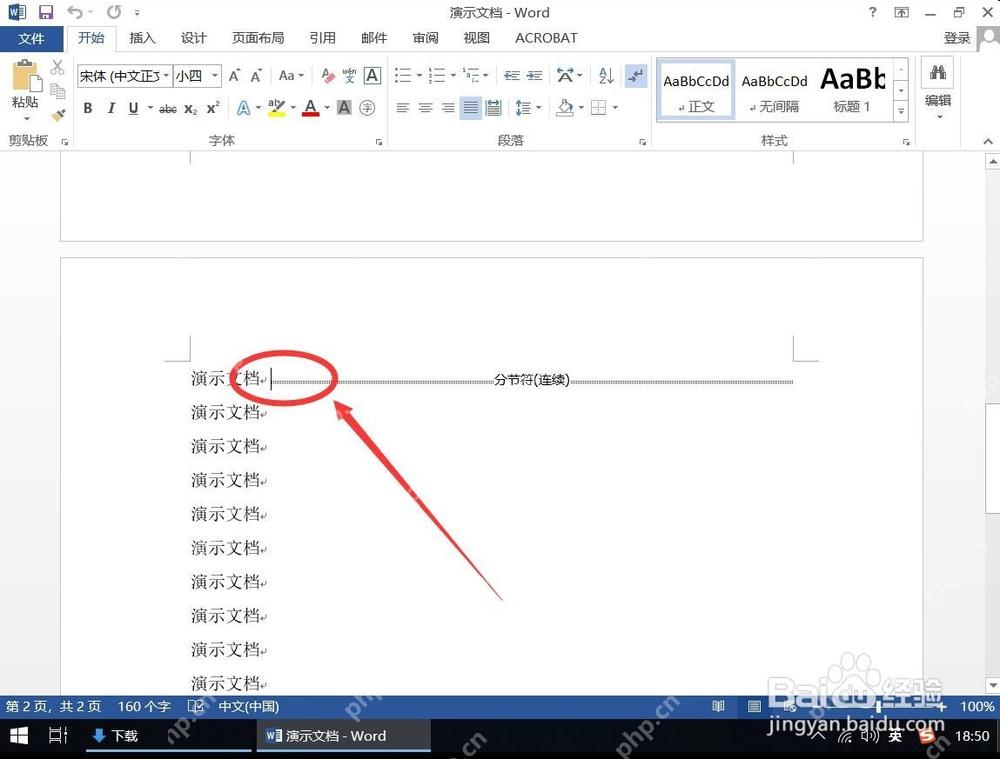Apply the 正文 Normal style
Image resolution: width=1000 pixels, height=759 pixels.
[x=696, y=91]
